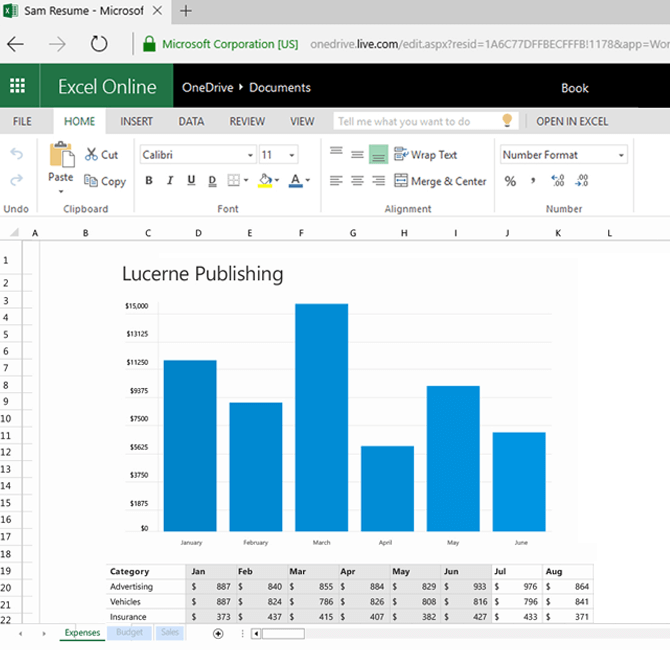Open the app launcher grid icon
Screen dimensions: 670x650
17,87
